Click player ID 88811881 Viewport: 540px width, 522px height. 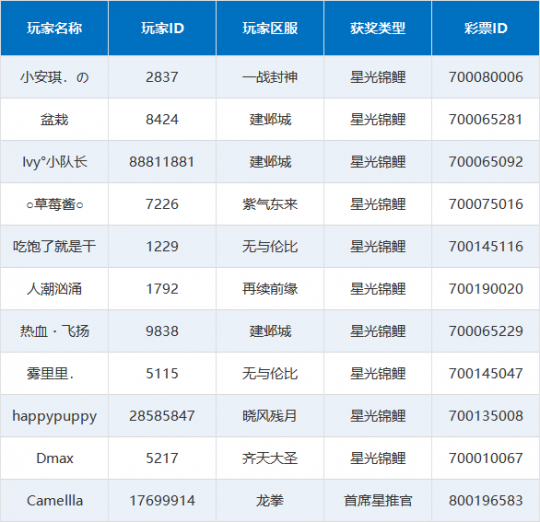tap(162, 162)
